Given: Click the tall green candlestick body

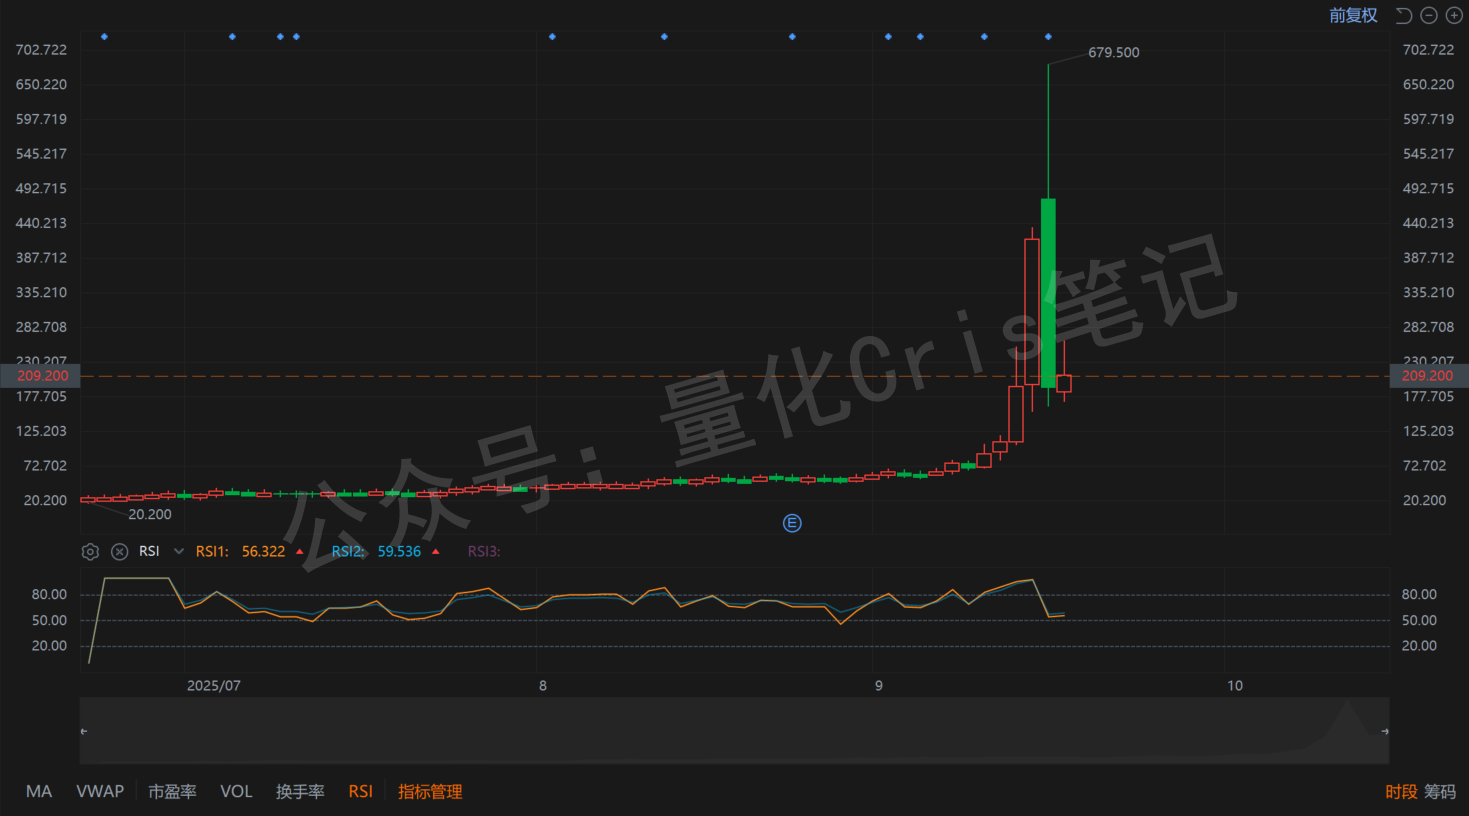Looking at the screenshot, I should (1048, 293).
